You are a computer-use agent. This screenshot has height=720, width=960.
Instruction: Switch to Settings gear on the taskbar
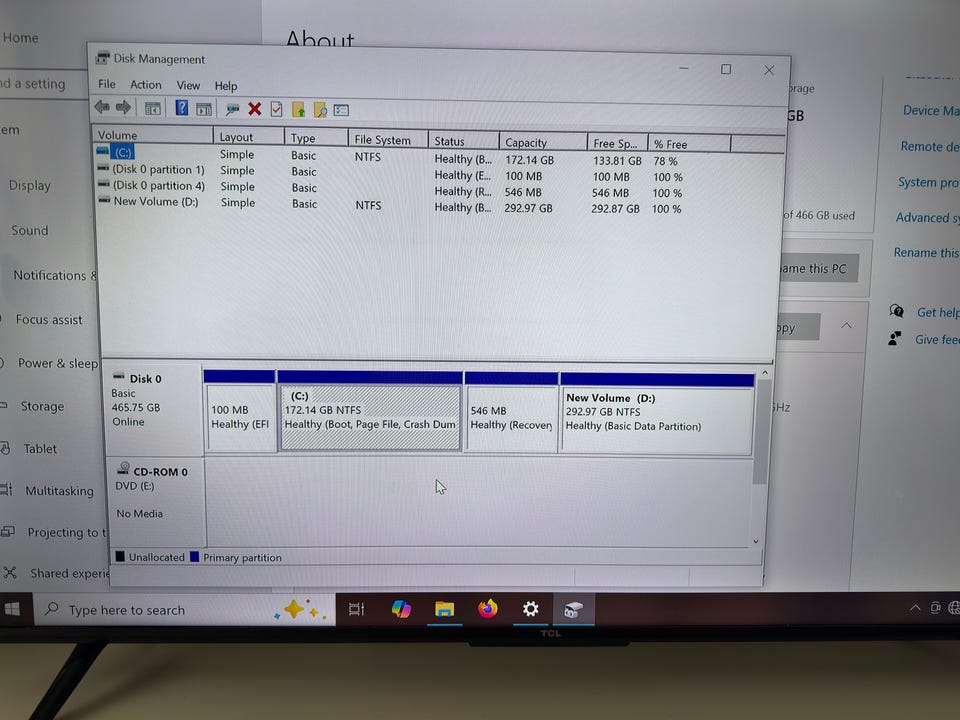tap(530, 609)
